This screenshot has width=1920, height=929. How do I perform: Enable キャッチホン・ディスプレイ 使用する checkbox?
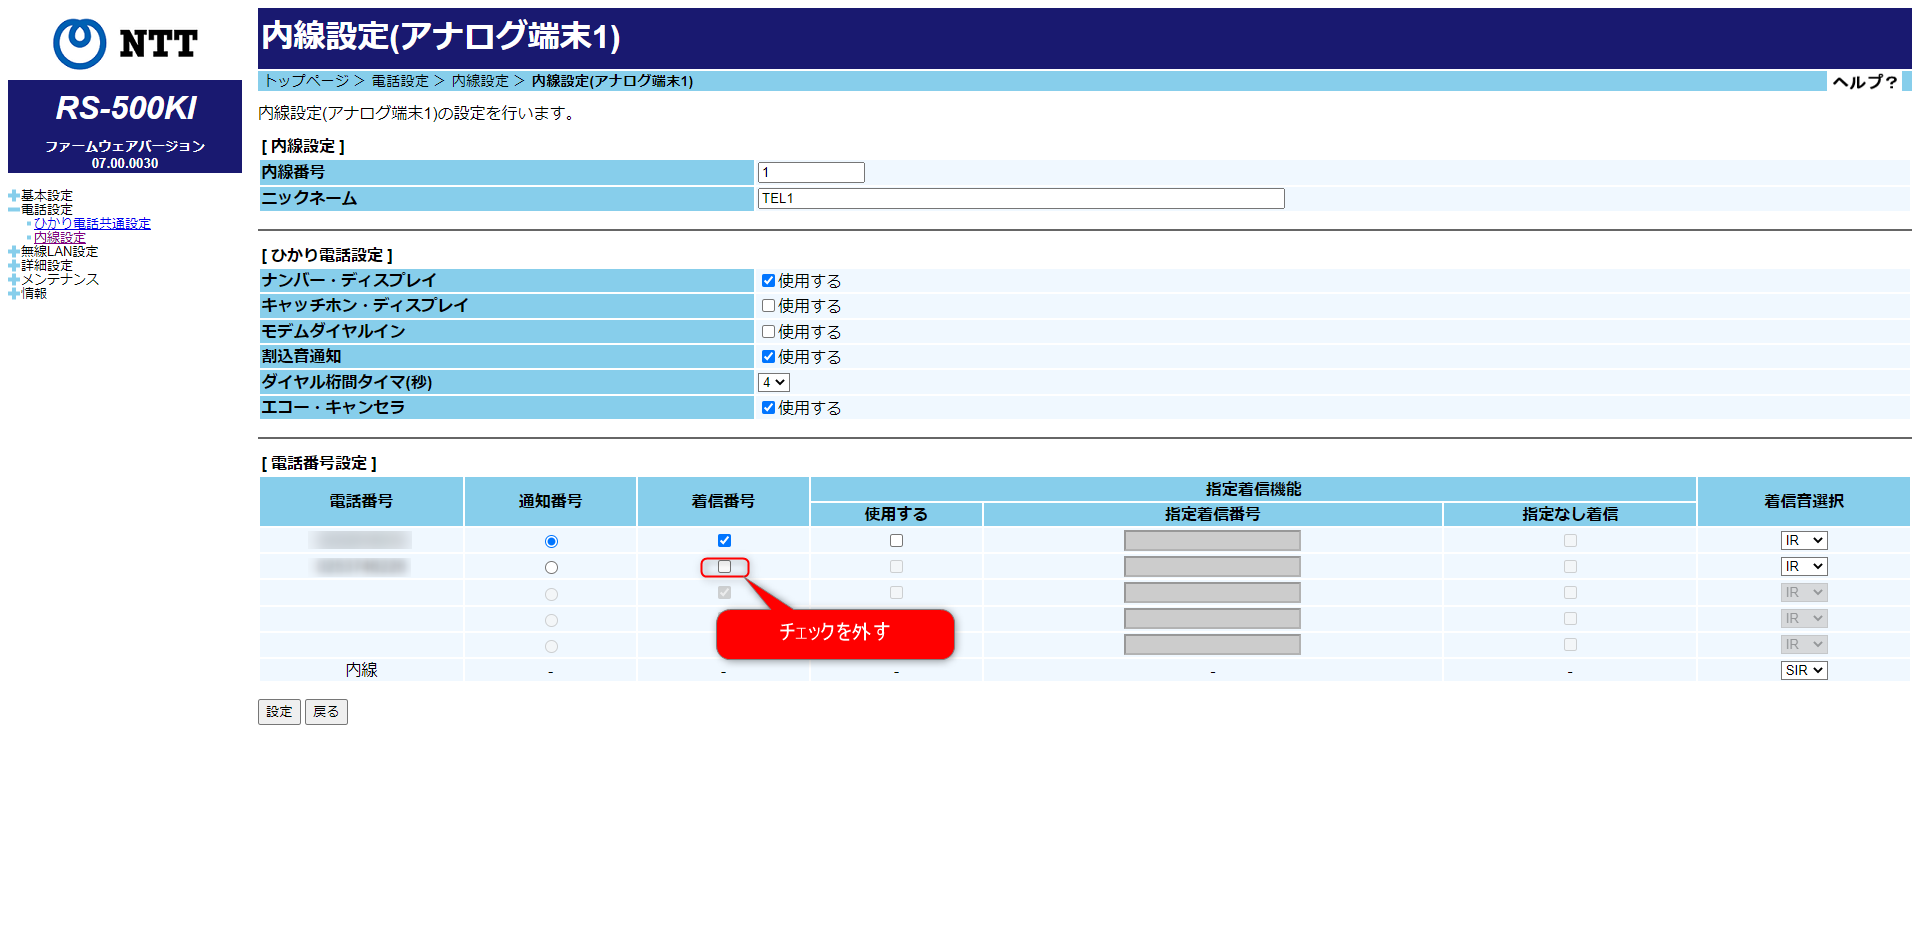coord(768,306)
